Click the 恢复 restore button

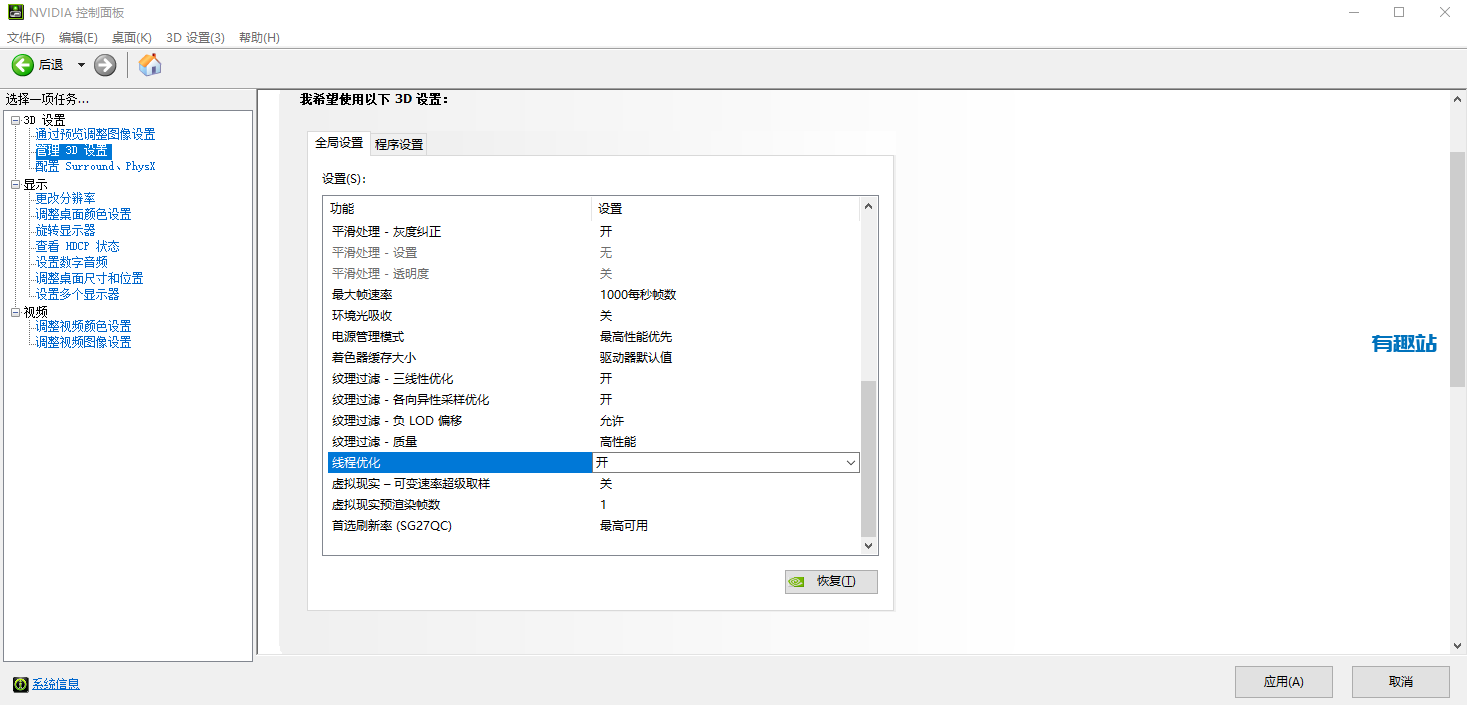pos(831,581)
